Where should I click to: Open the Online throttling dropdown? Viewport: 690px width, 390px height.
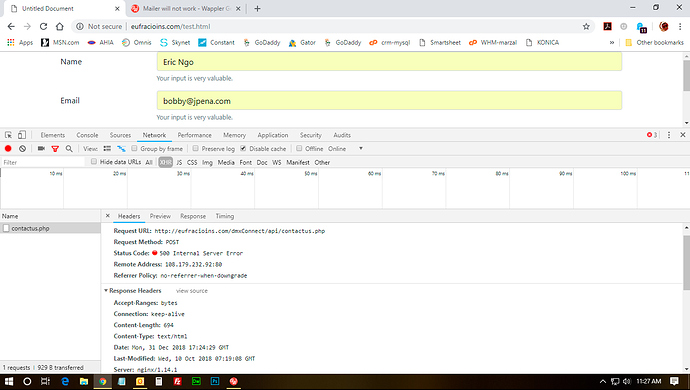345,149
